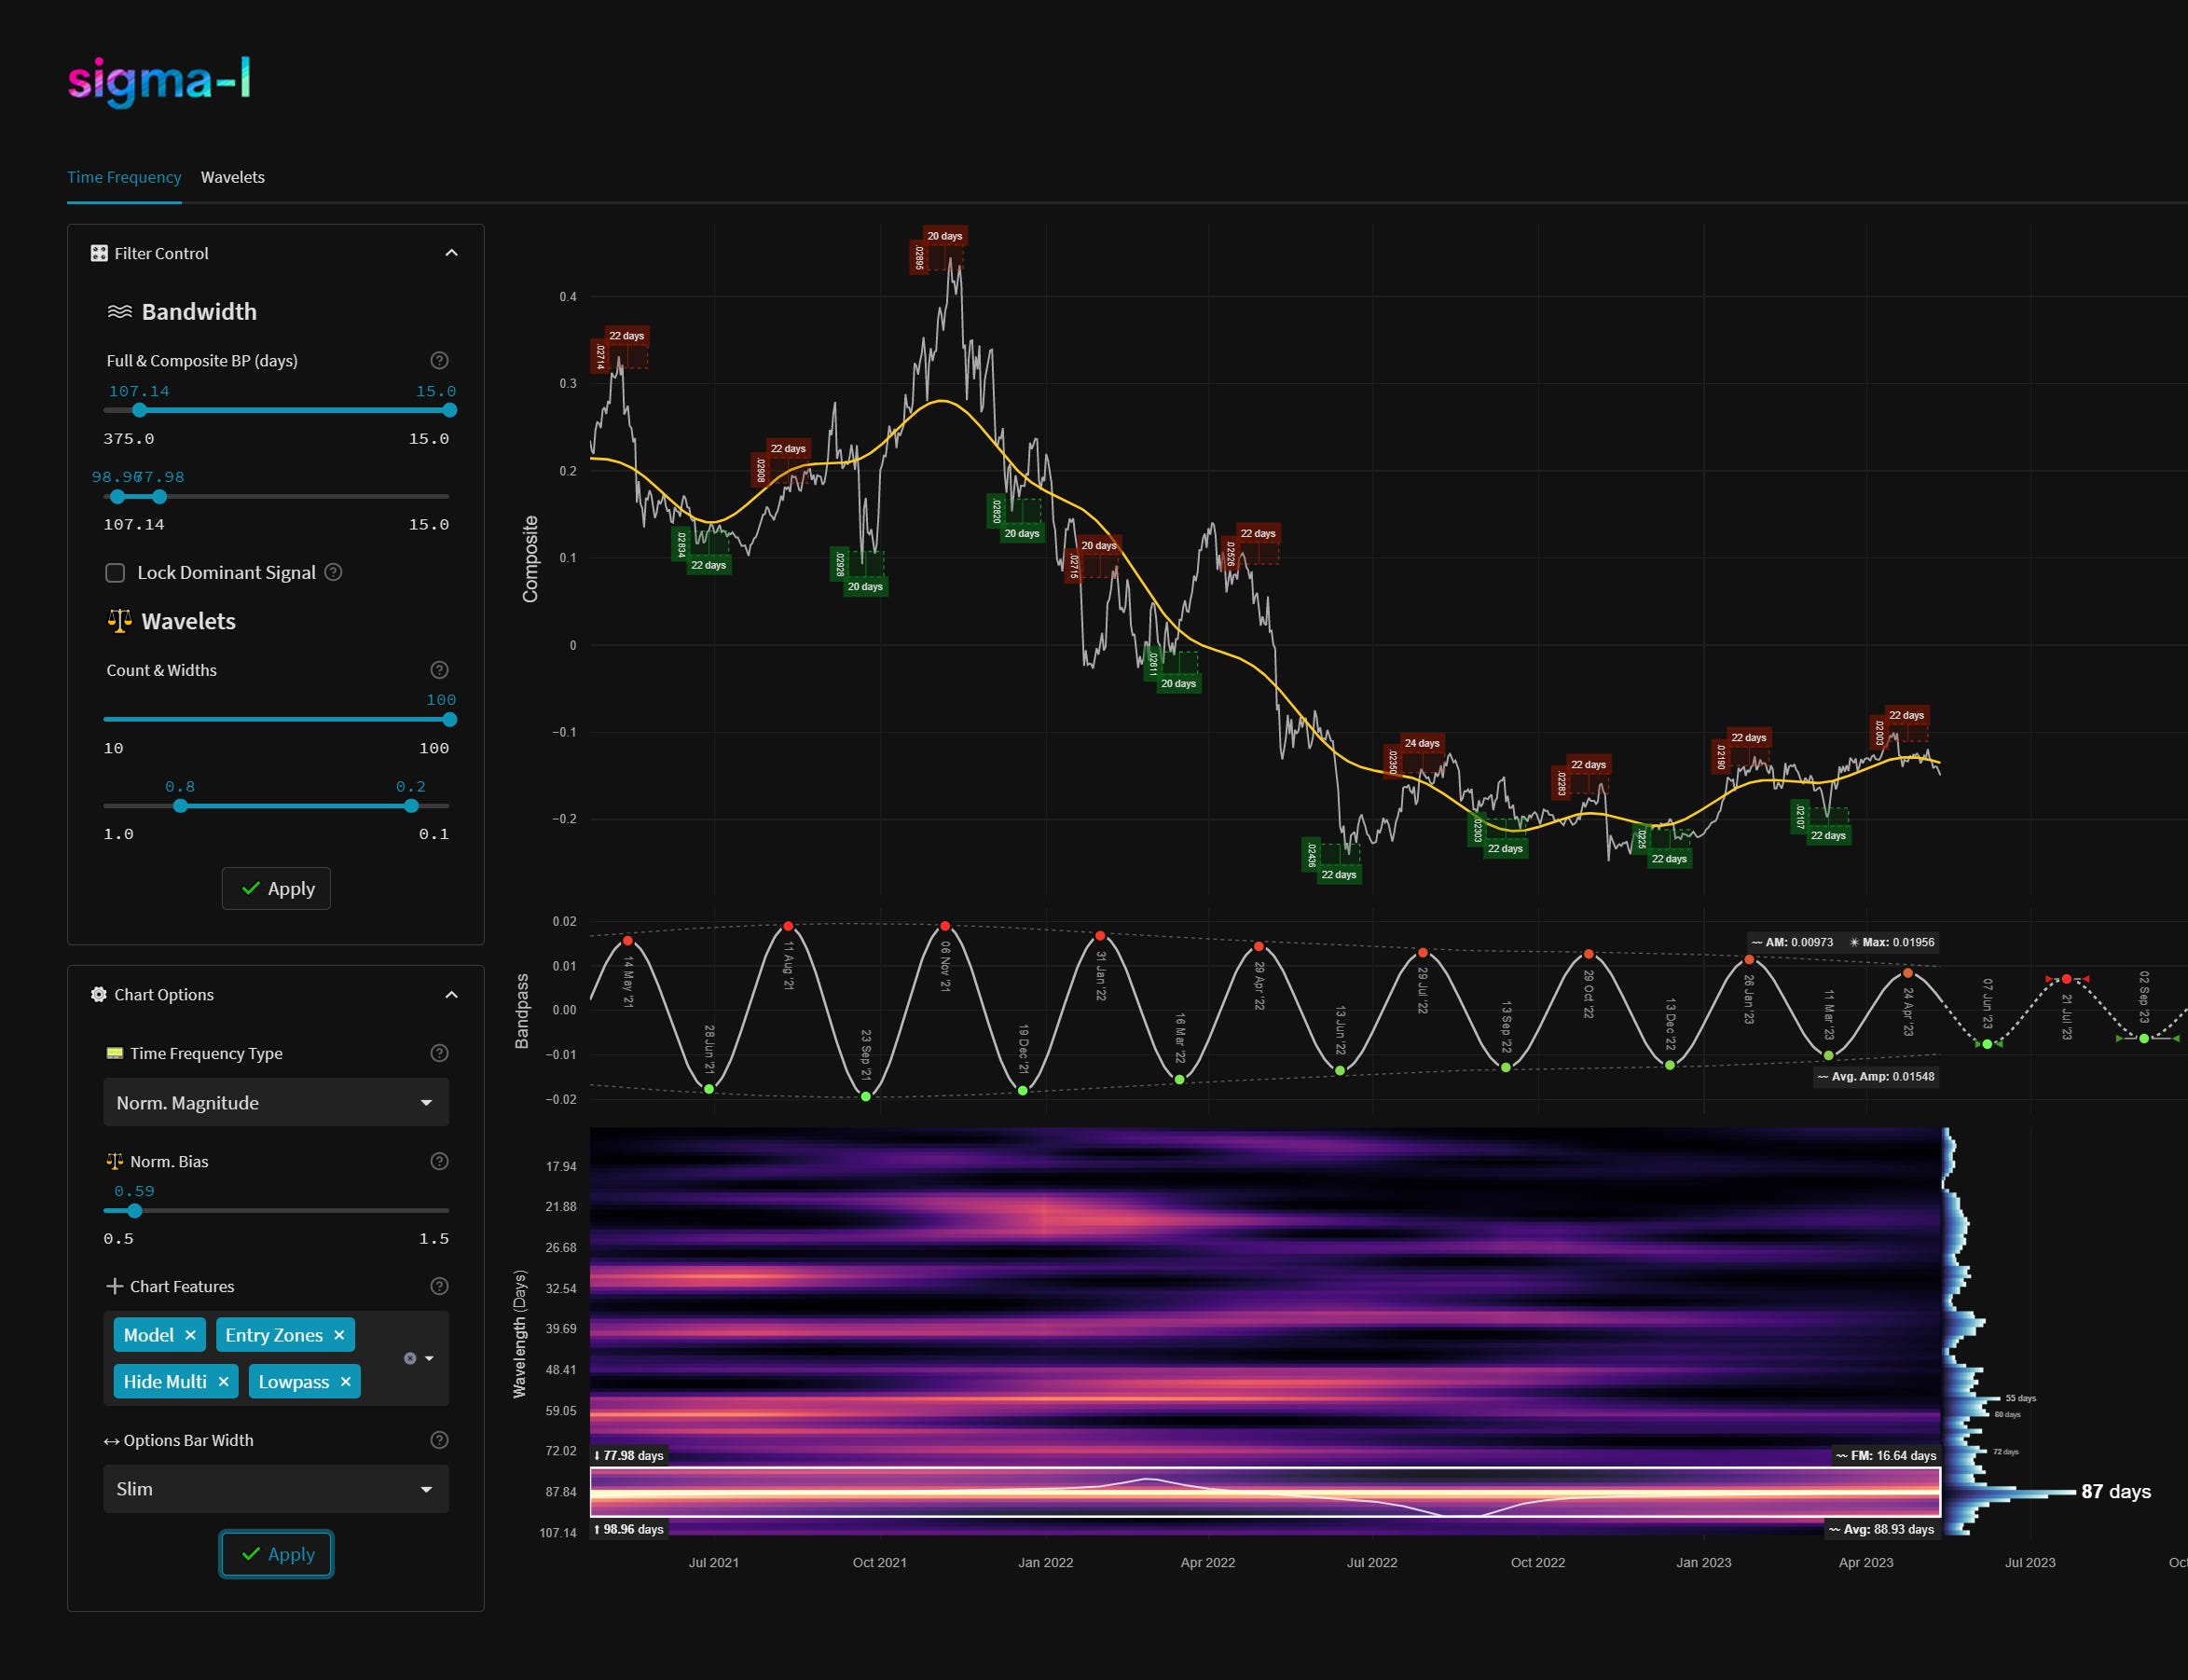Click the Filter Control panel icon

tap(99, 253)
